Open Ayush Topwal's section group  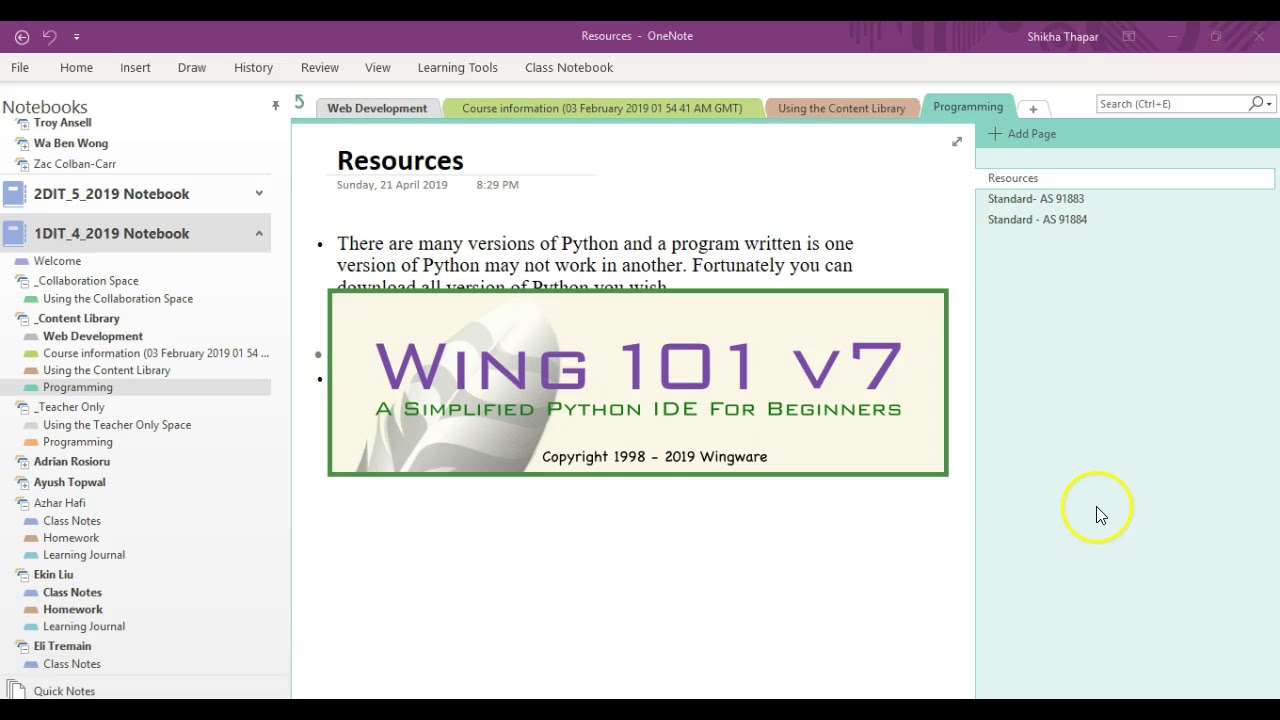pos(69,482)
